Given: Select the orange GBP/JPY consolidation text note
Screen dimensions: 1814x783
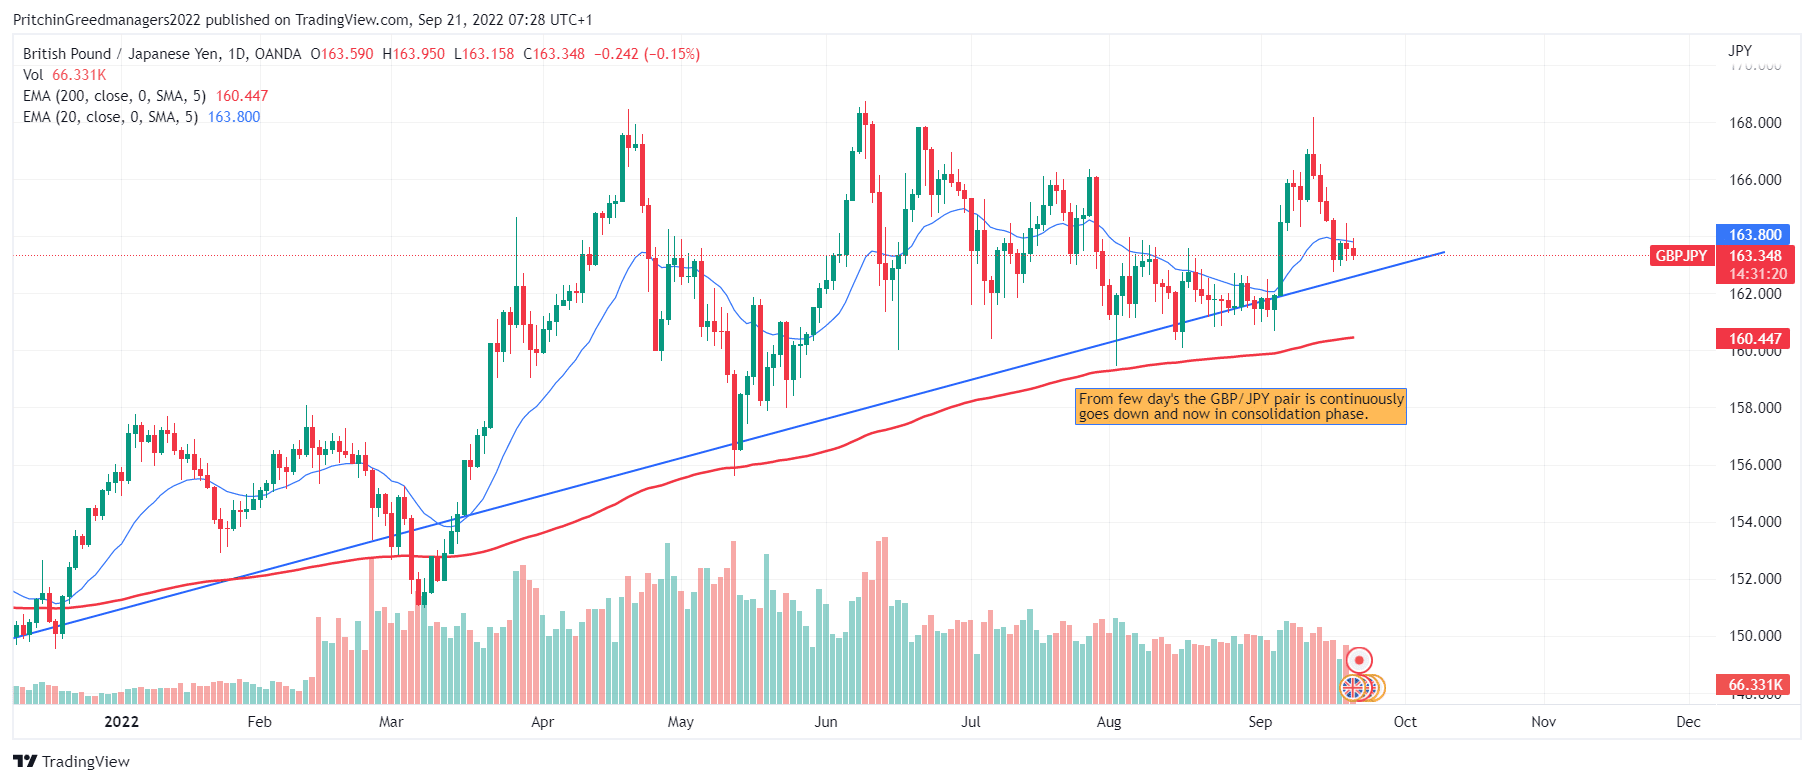Looking at the screenshot, I should tap(1241, 406).
